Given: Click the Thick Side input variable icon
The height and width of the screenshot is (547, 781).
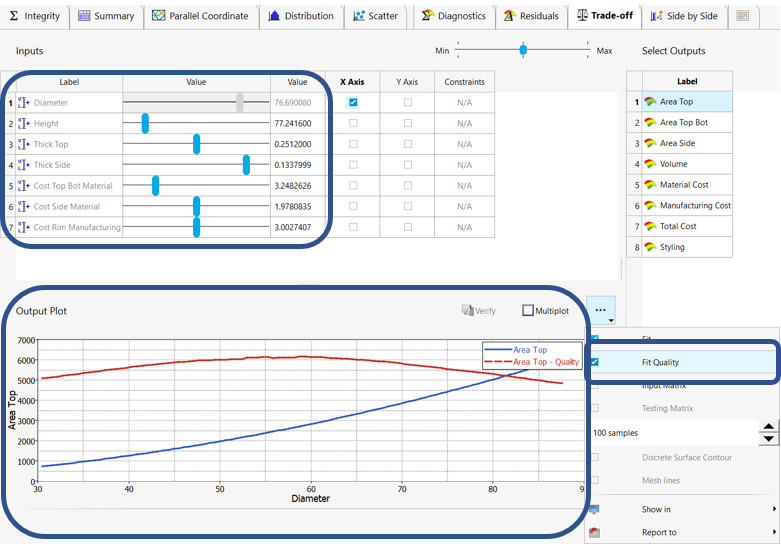Looking at the screenshot, I should tap(24, 165).
